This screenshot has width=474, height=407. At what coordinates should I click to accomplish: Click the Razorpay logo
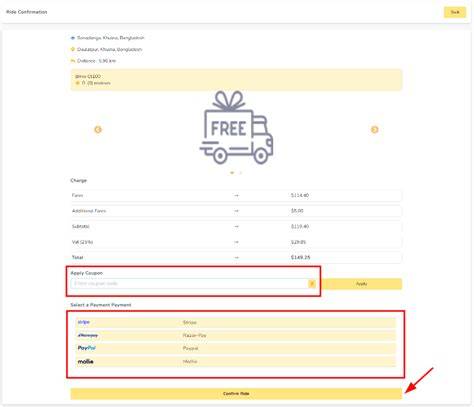click(x=88, y=335)
